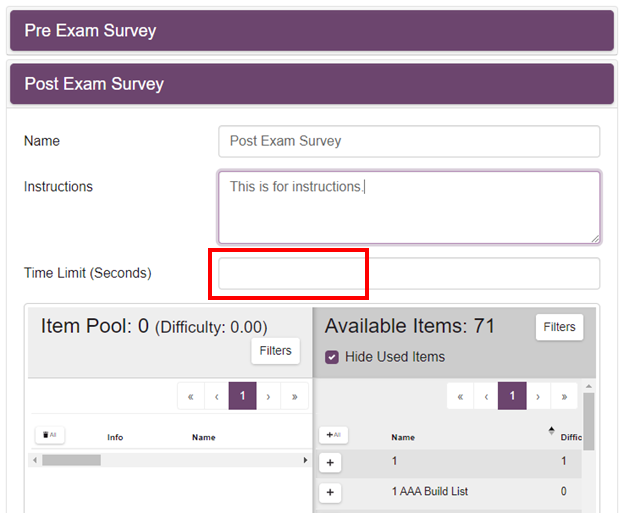
Task: Sort Available Items by Name column
Action: (403, 437)
